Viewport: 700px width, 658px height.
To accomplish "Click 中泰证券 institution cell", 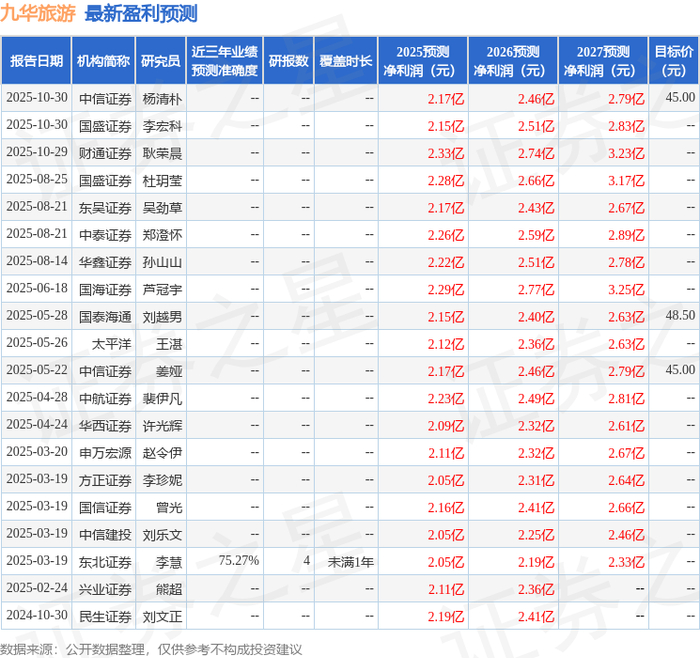I will point(105,235).
